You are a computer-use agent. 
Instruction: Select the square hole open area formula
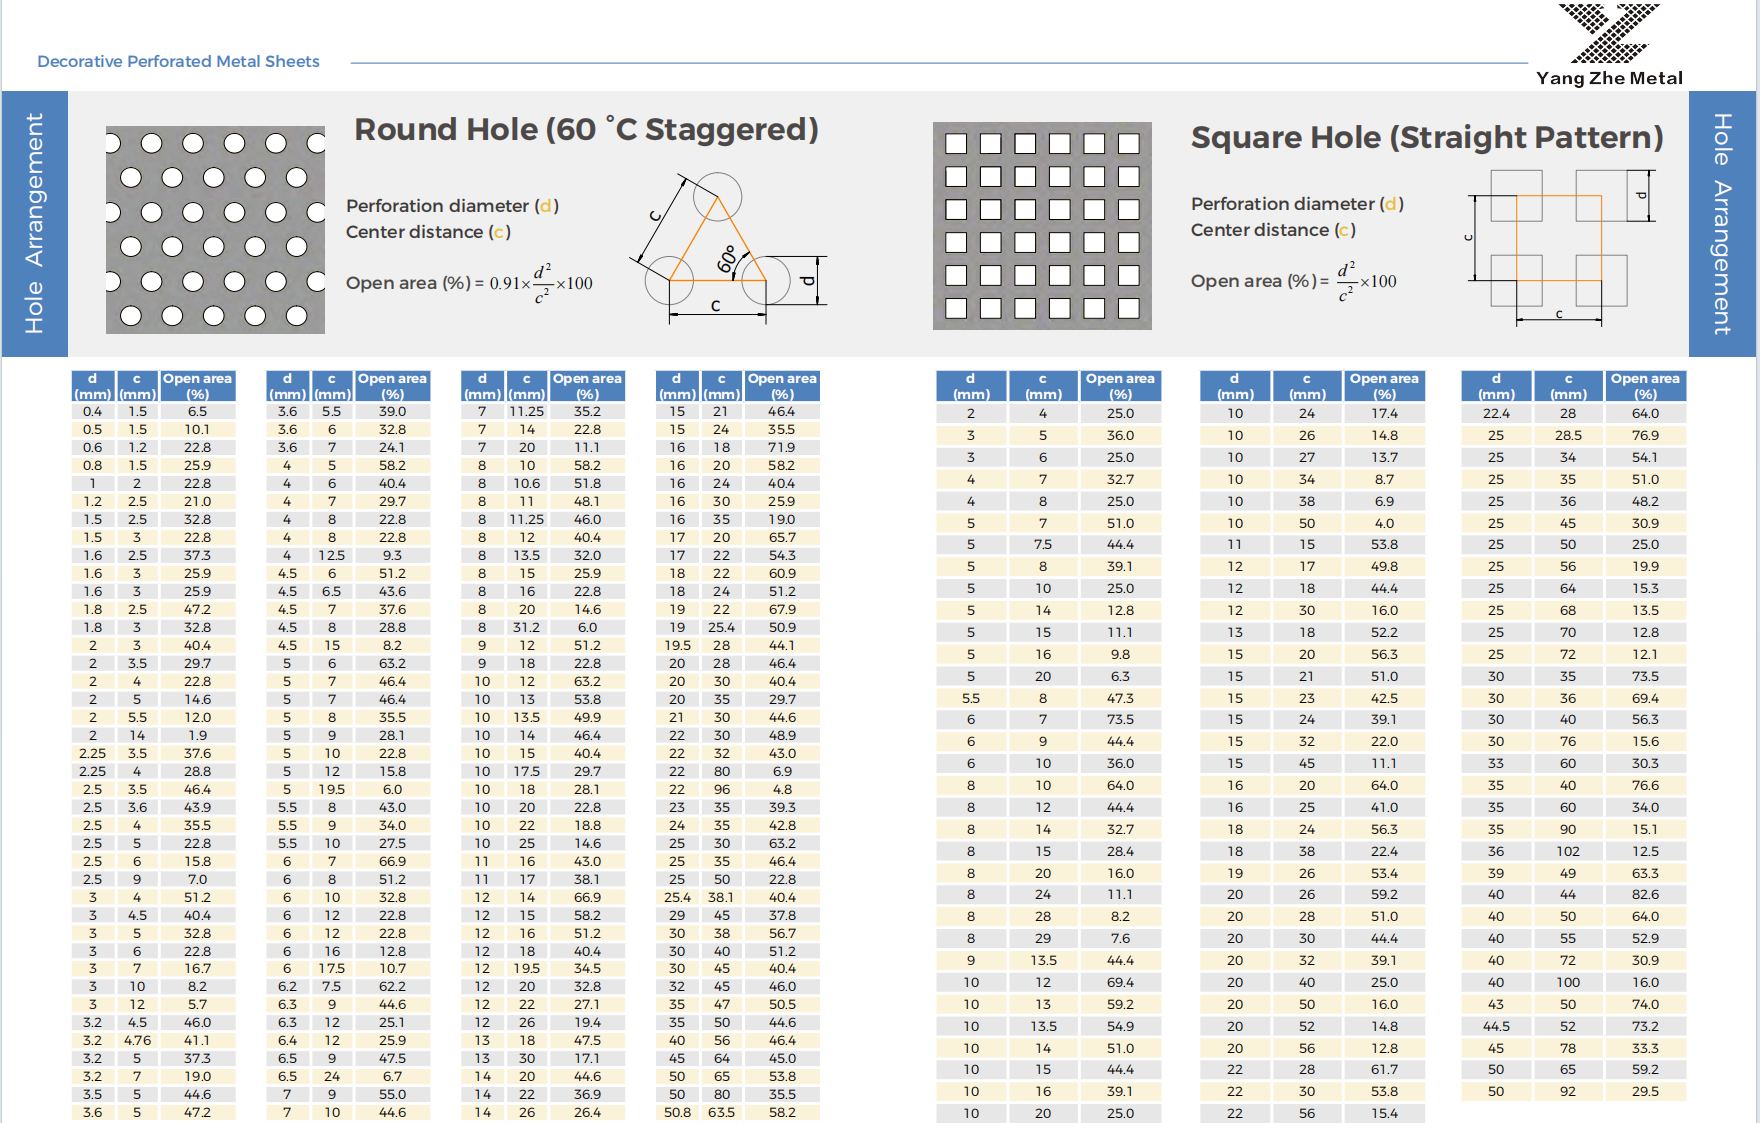point(1293,281)
